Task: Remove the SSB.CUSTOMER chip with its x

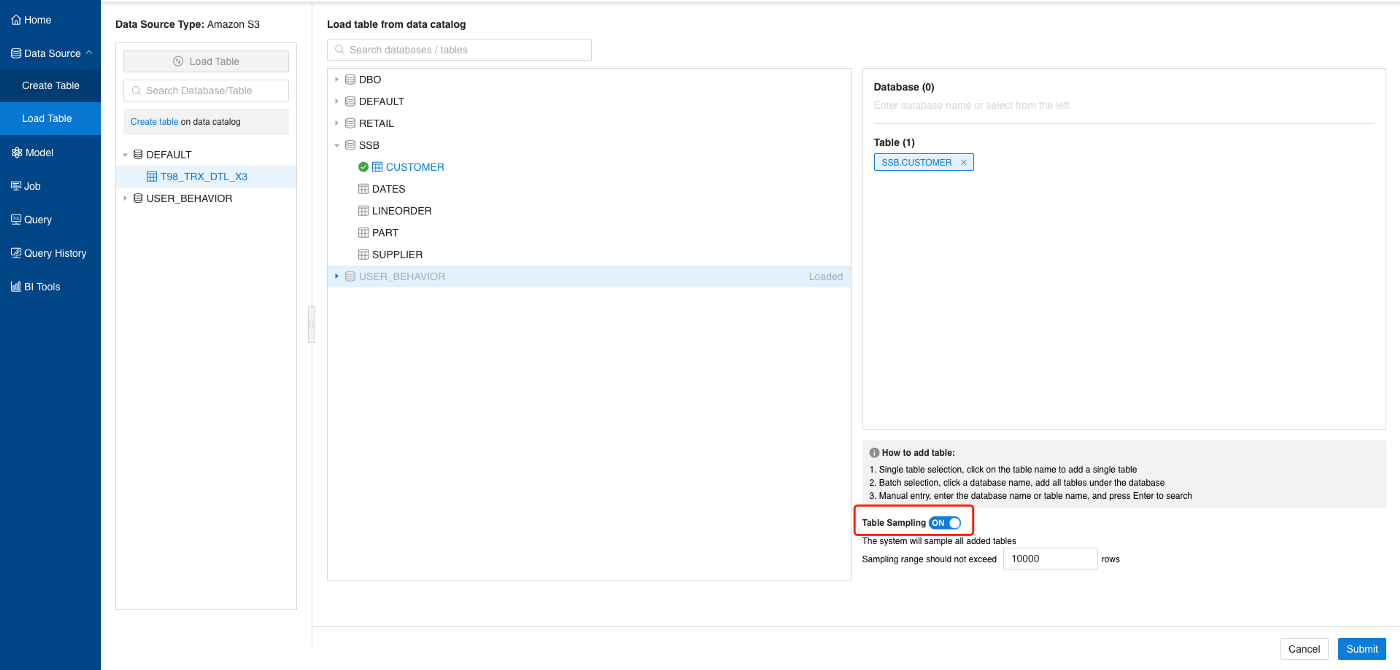Action: (963, 161)
